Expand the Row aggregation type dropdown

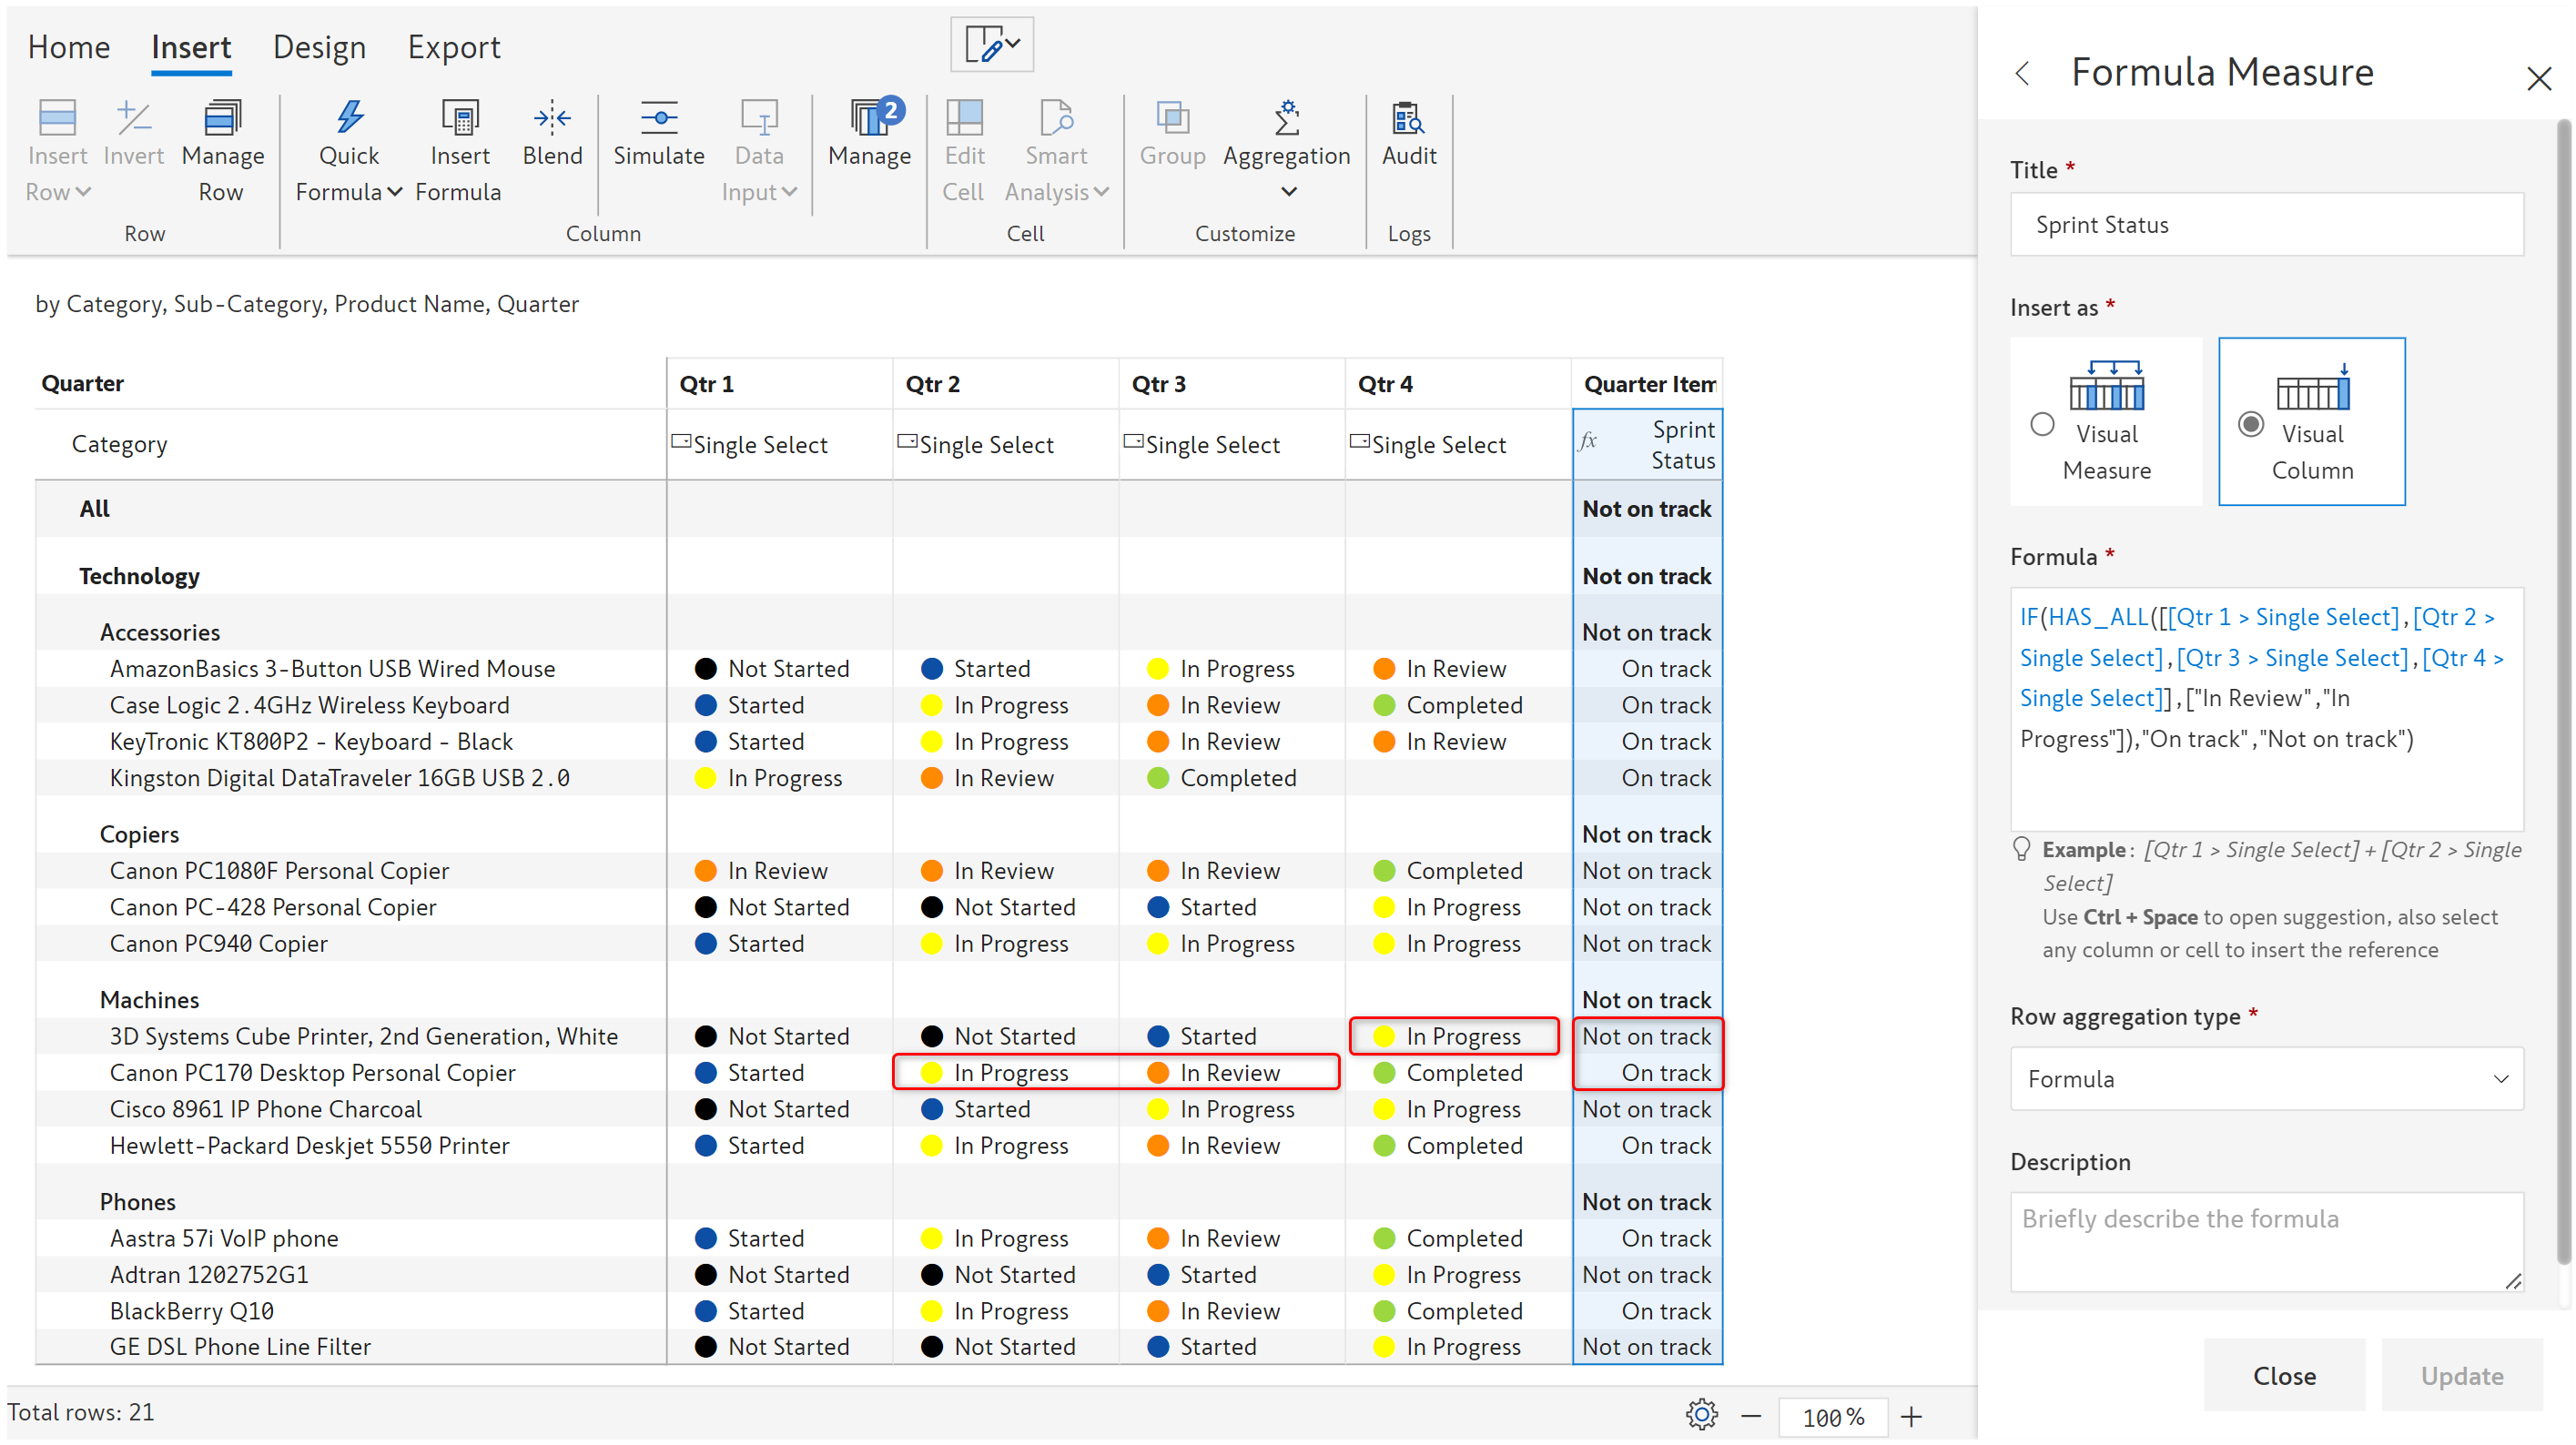click(x=2266, y=1078)
